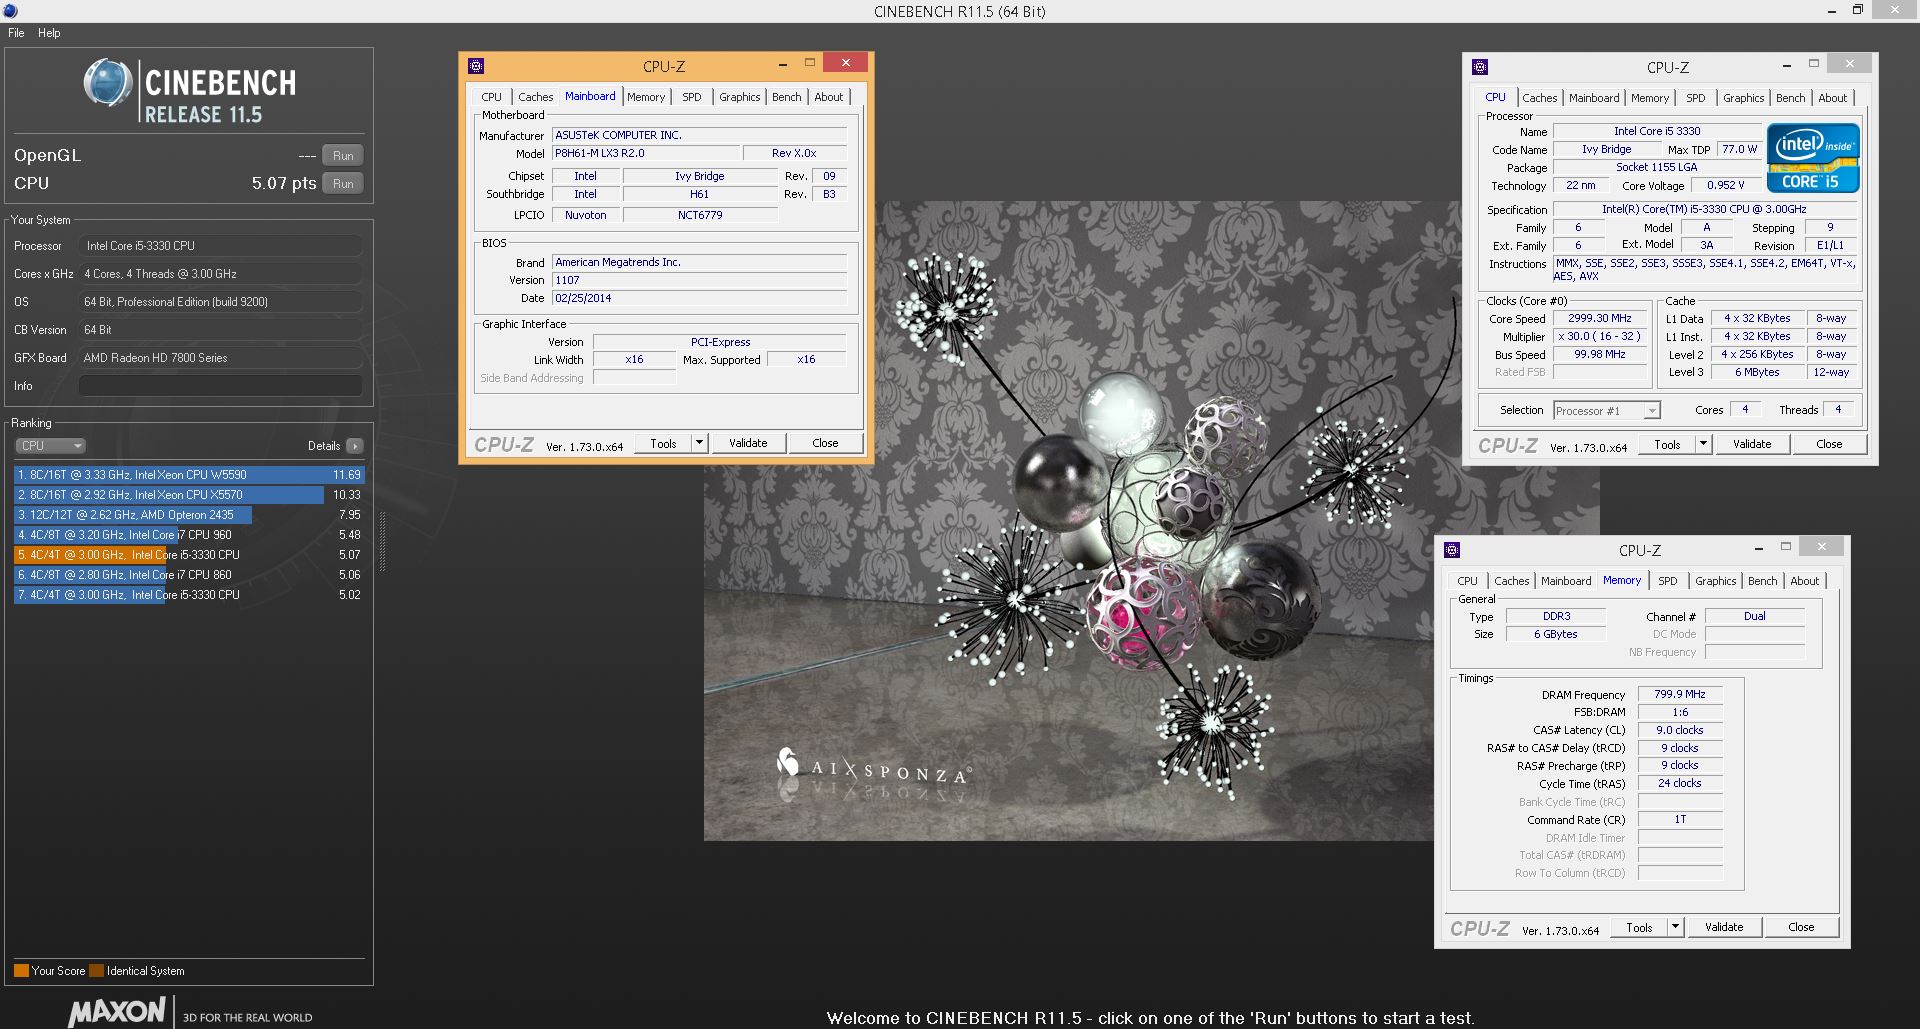Select i5-3330 5.02 ranking entry
This screenshot has width=1920, height=1029.
pyautogui.click(x=189, y=595)
